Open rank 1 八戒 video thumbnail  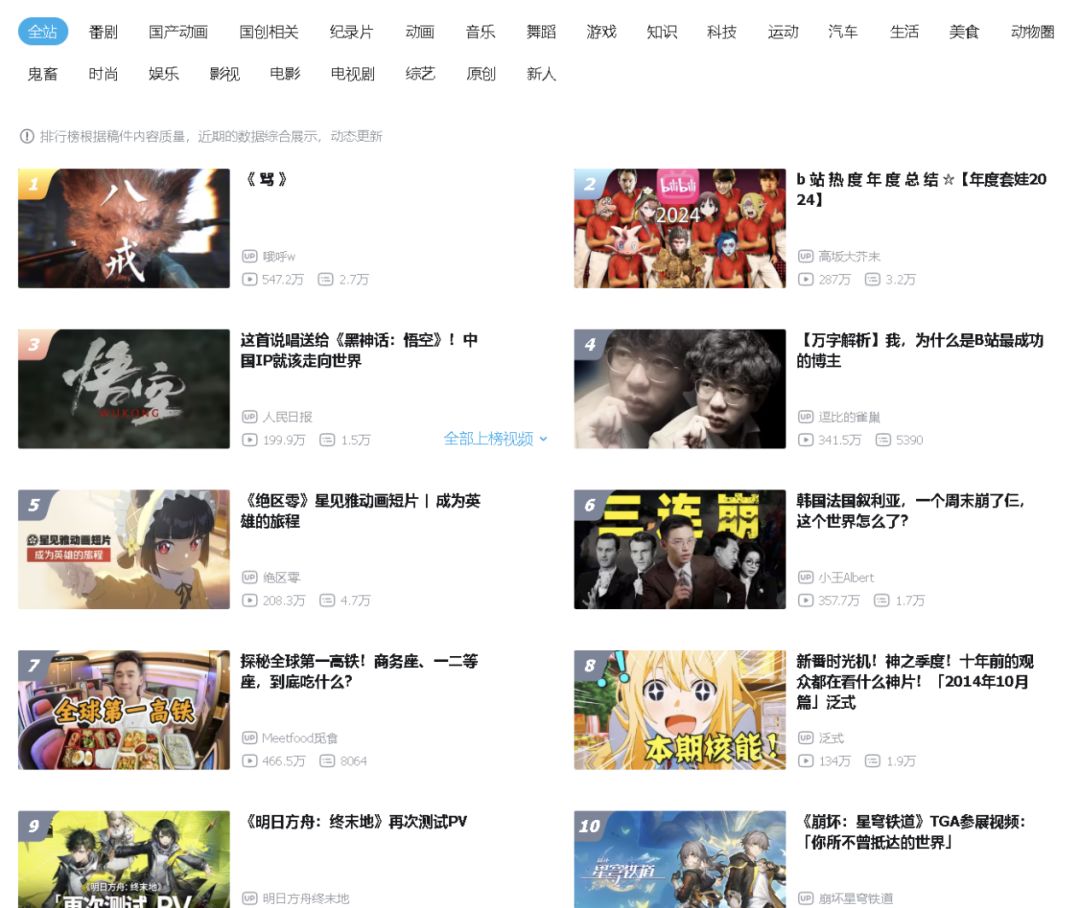pos(124,228)
